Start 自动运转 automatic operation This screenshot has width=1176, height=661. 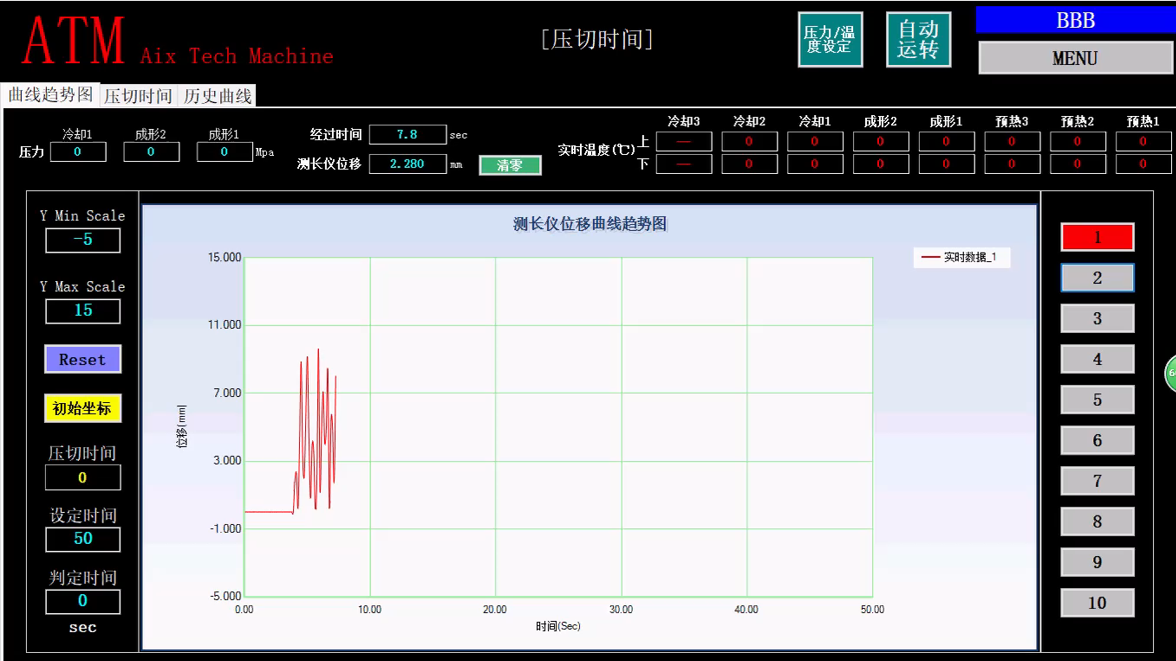pyautogui.click(x=918, y=39)
